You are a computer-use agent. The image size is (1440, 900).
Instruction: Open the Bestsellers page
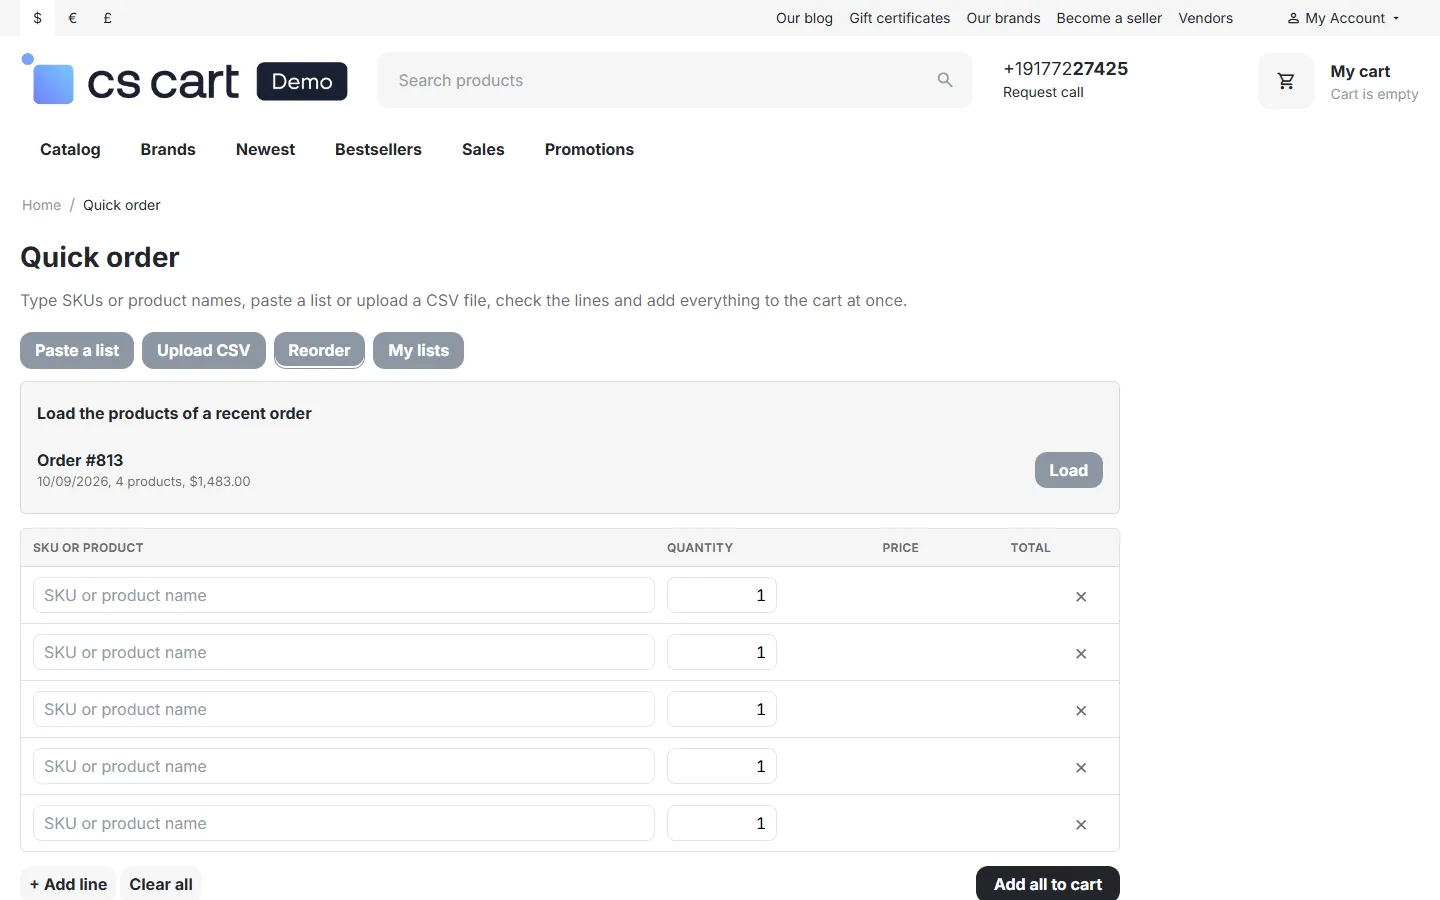(x=378, y=149)
